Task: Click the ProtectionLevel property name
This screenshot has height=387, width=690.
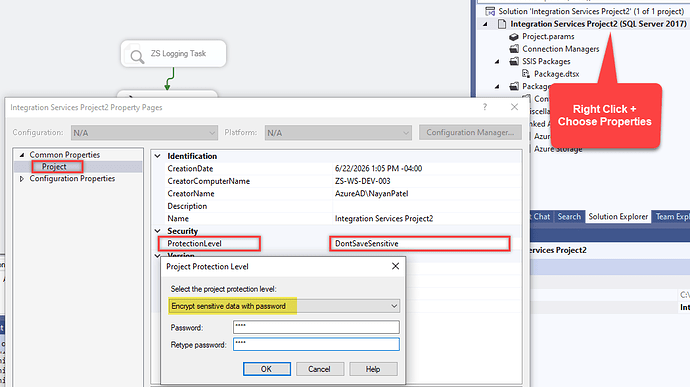Action: (x=194, y=243)
